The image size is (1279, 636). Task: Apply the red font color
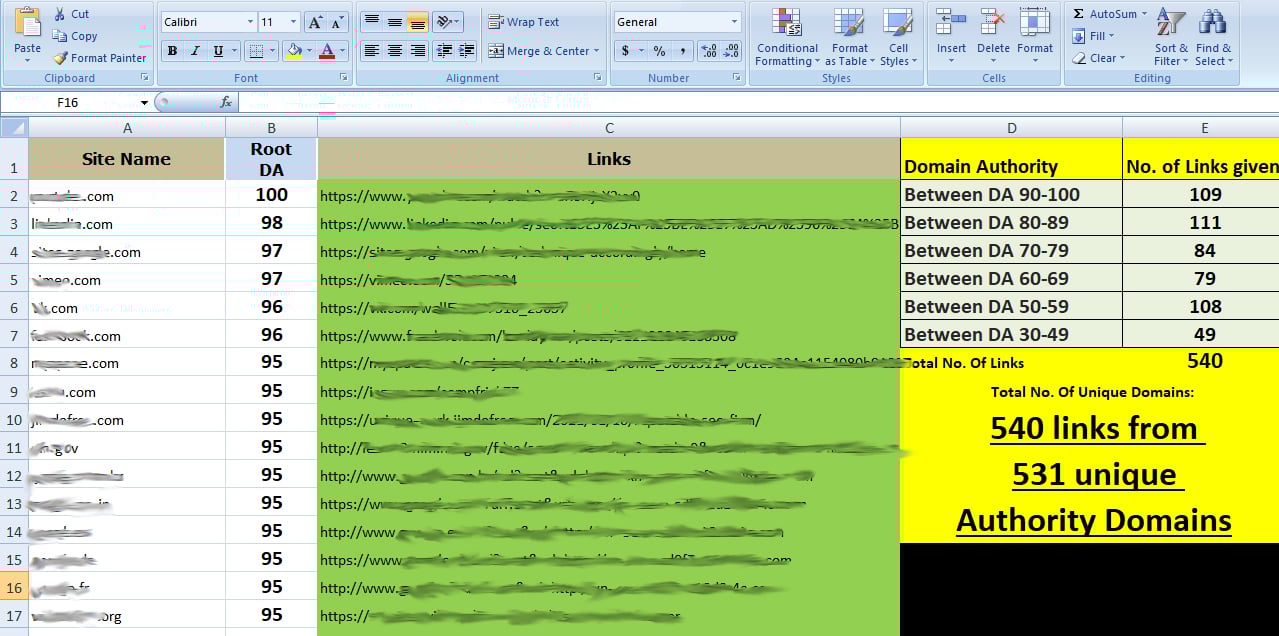click(x=327, y=51)
